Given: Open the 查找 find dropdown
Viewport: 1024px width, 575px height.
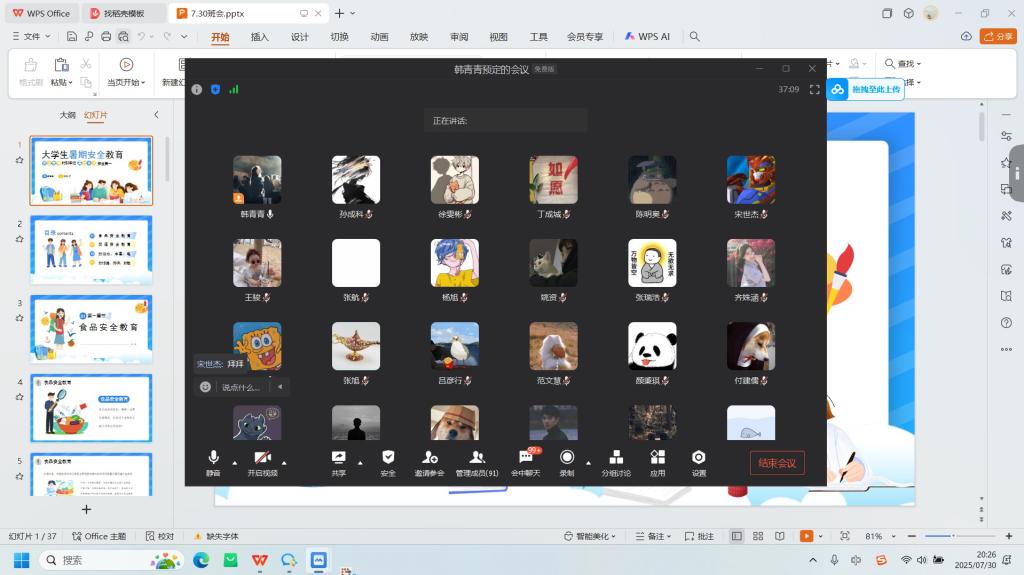Looking at the screenshot, I should [x=903, y=63].
